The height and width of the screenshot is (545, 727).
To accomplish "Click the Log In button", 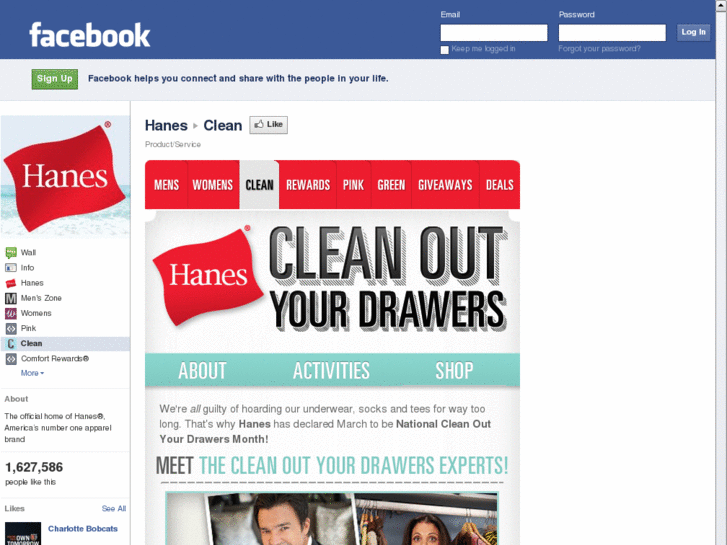I will coord(693,32).
